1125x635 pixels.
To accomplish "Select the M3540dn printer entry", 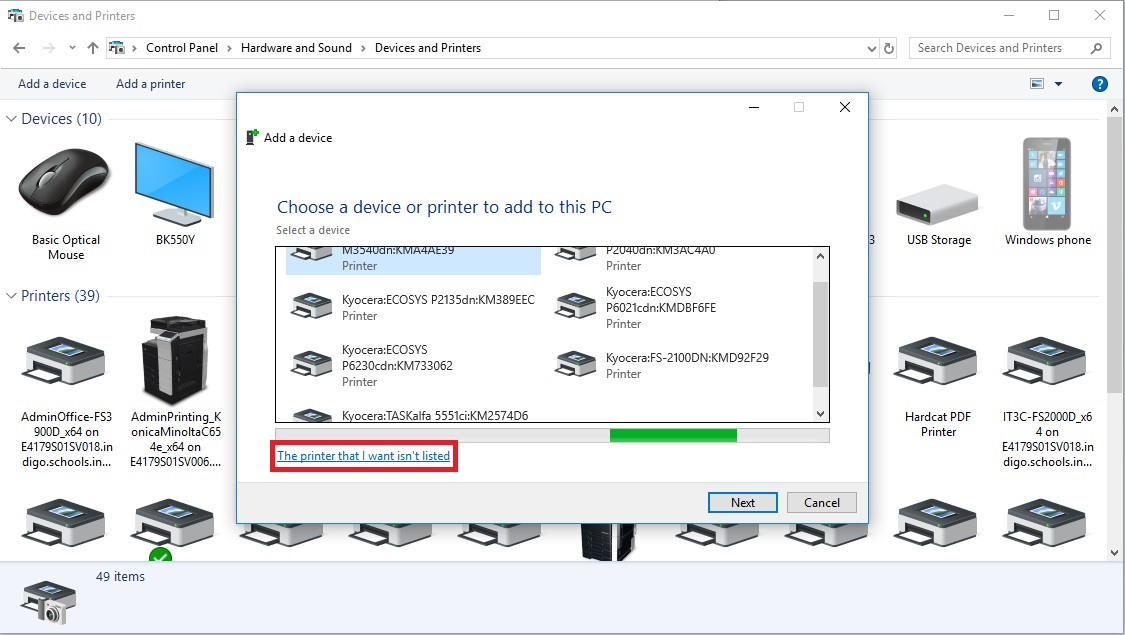I will [413, 261].
